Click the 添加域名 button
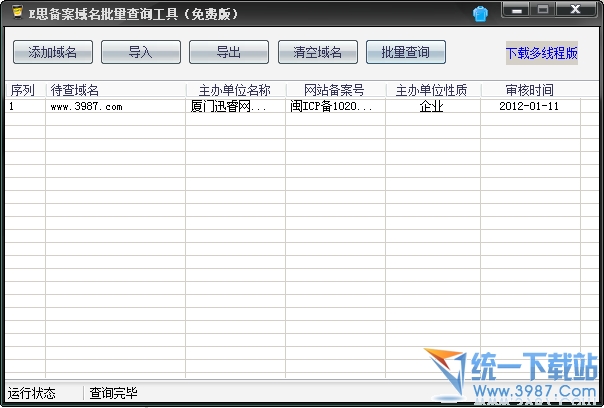The height and width of the screenshot is (408, 604). (x=53, y=52)
